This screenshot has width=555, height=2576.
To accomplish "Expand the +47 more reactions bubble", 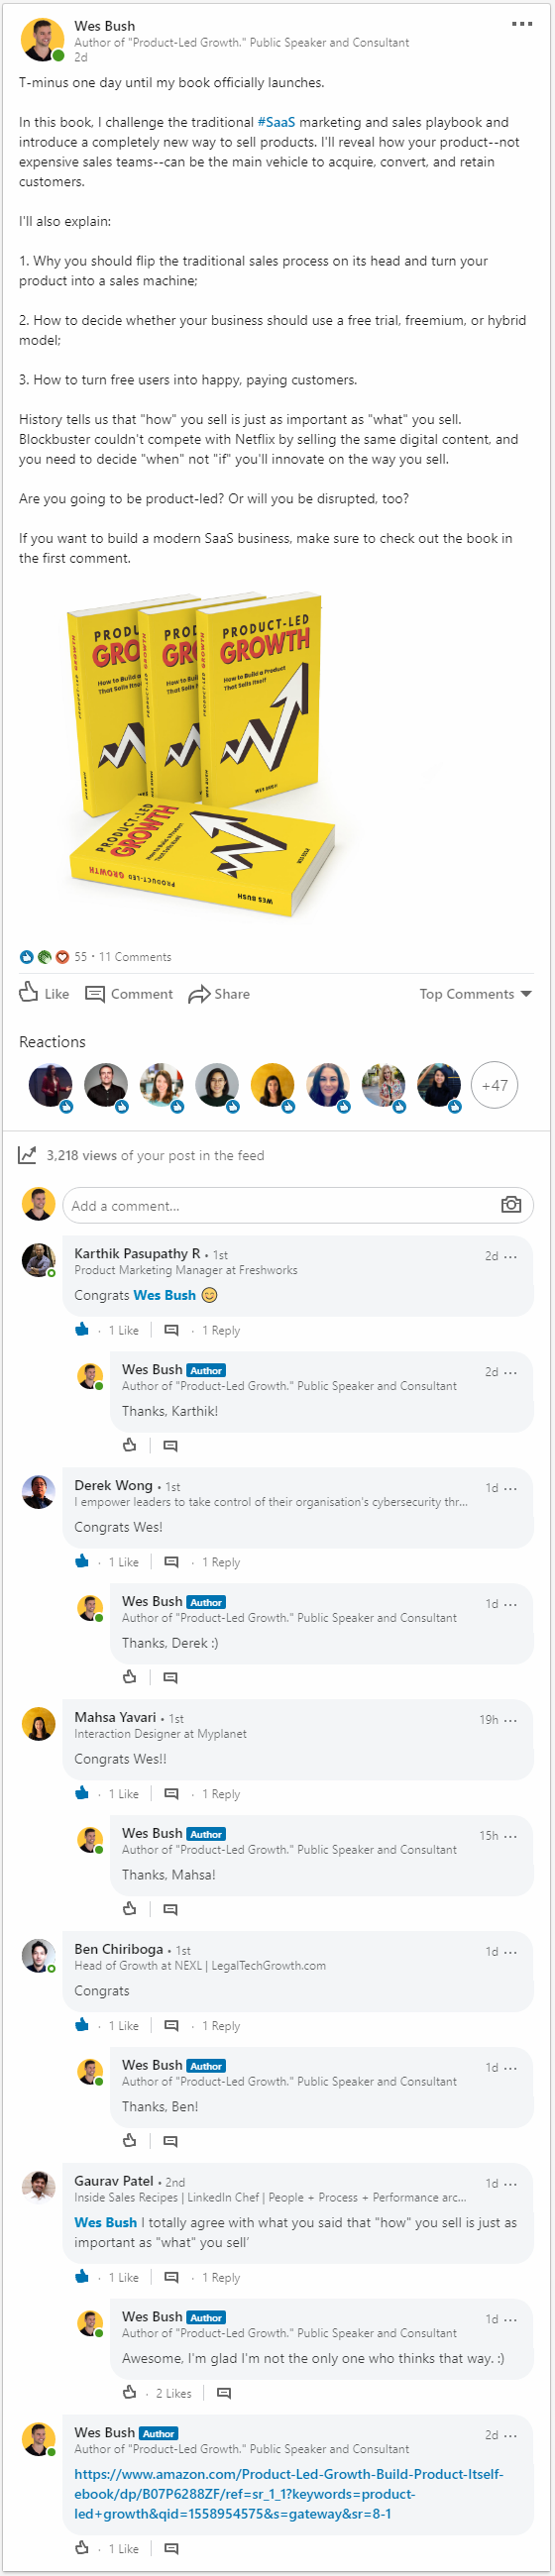I will pos(494,1085).
